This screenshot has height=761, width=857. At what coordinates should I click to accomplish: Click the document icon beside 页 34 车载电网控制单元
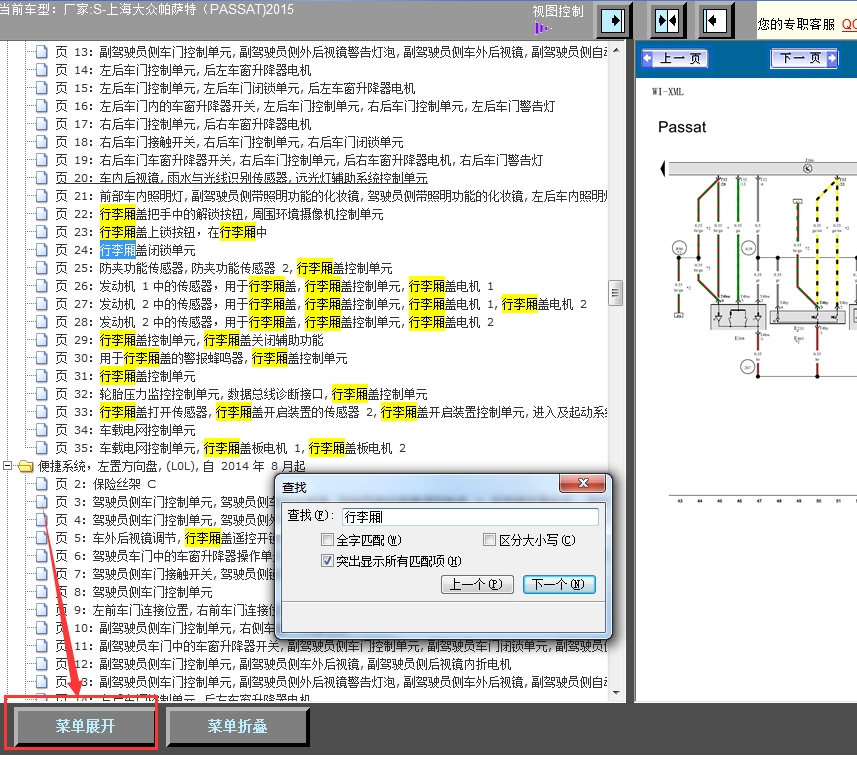41,430
